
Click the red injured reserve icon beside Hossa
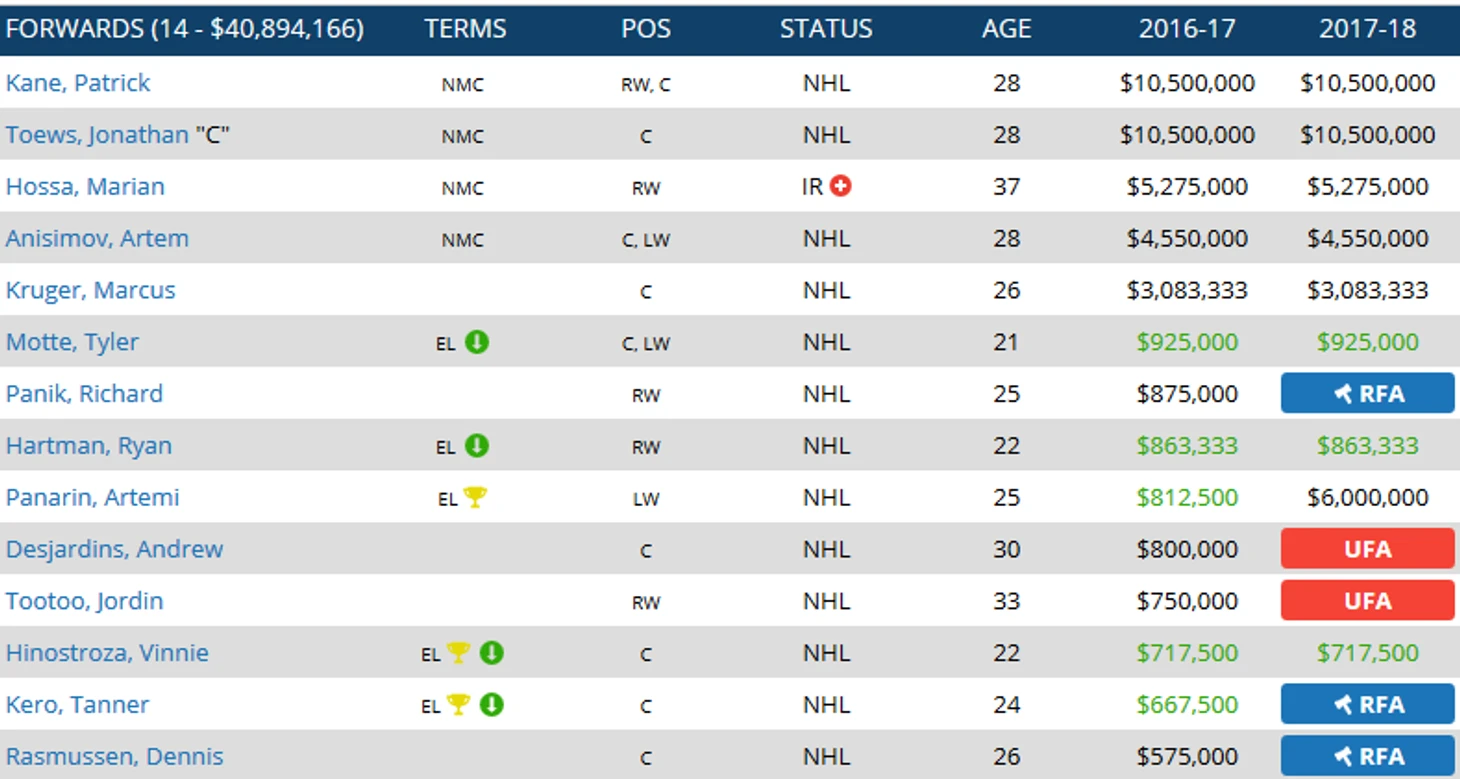point(841,186)
